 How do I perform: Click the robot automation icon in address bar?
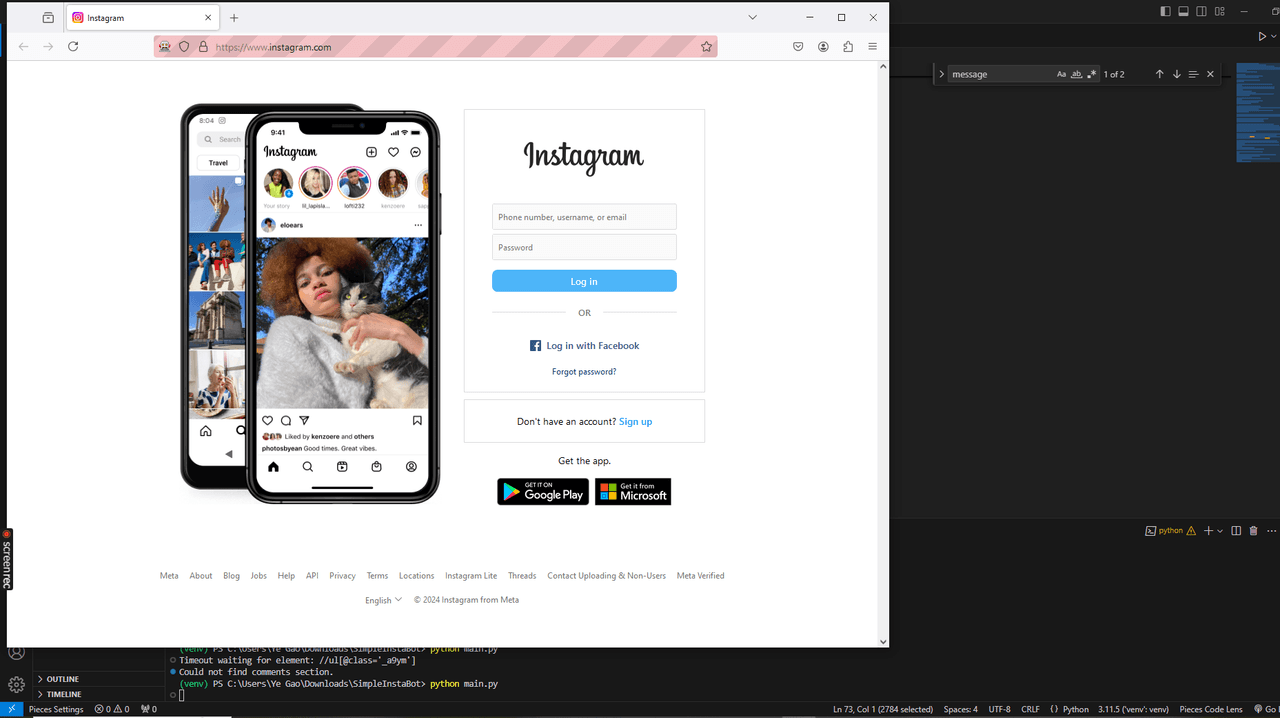(x=164, y=47)
